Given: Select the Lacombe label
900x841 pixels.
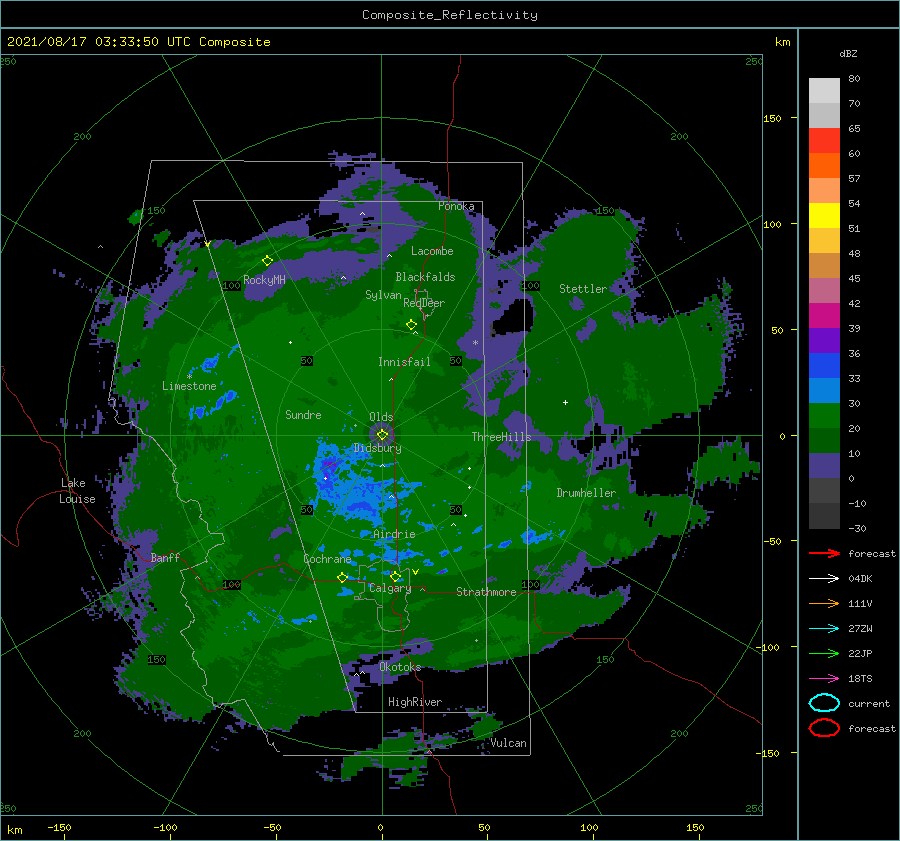Looking at the screenshot, I should point(432,251).
